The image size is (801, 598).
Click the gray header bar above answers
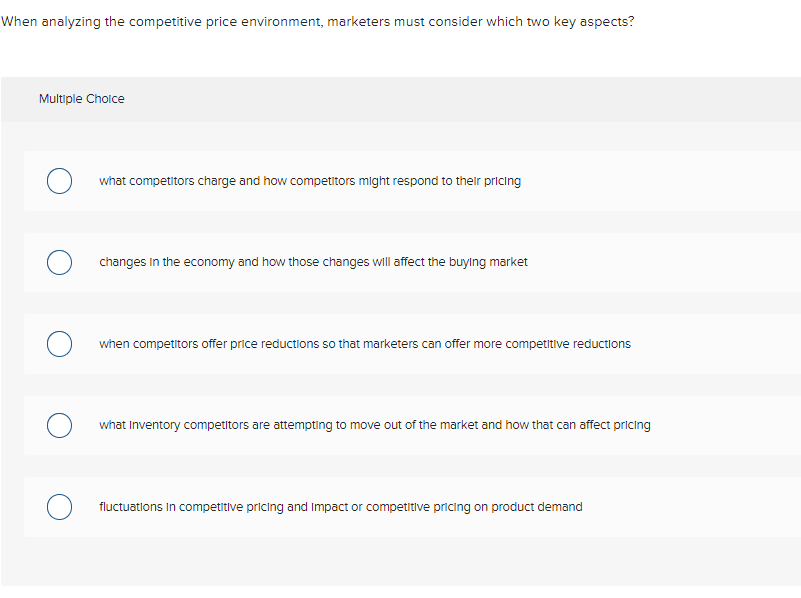pos(400,99)
